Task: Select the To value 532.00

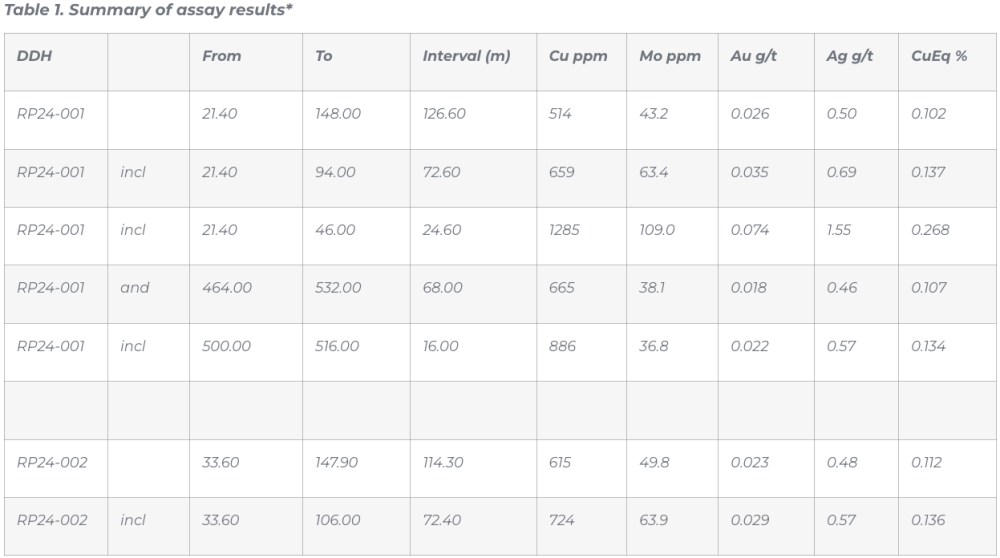Action: click(x=338, y=288)
